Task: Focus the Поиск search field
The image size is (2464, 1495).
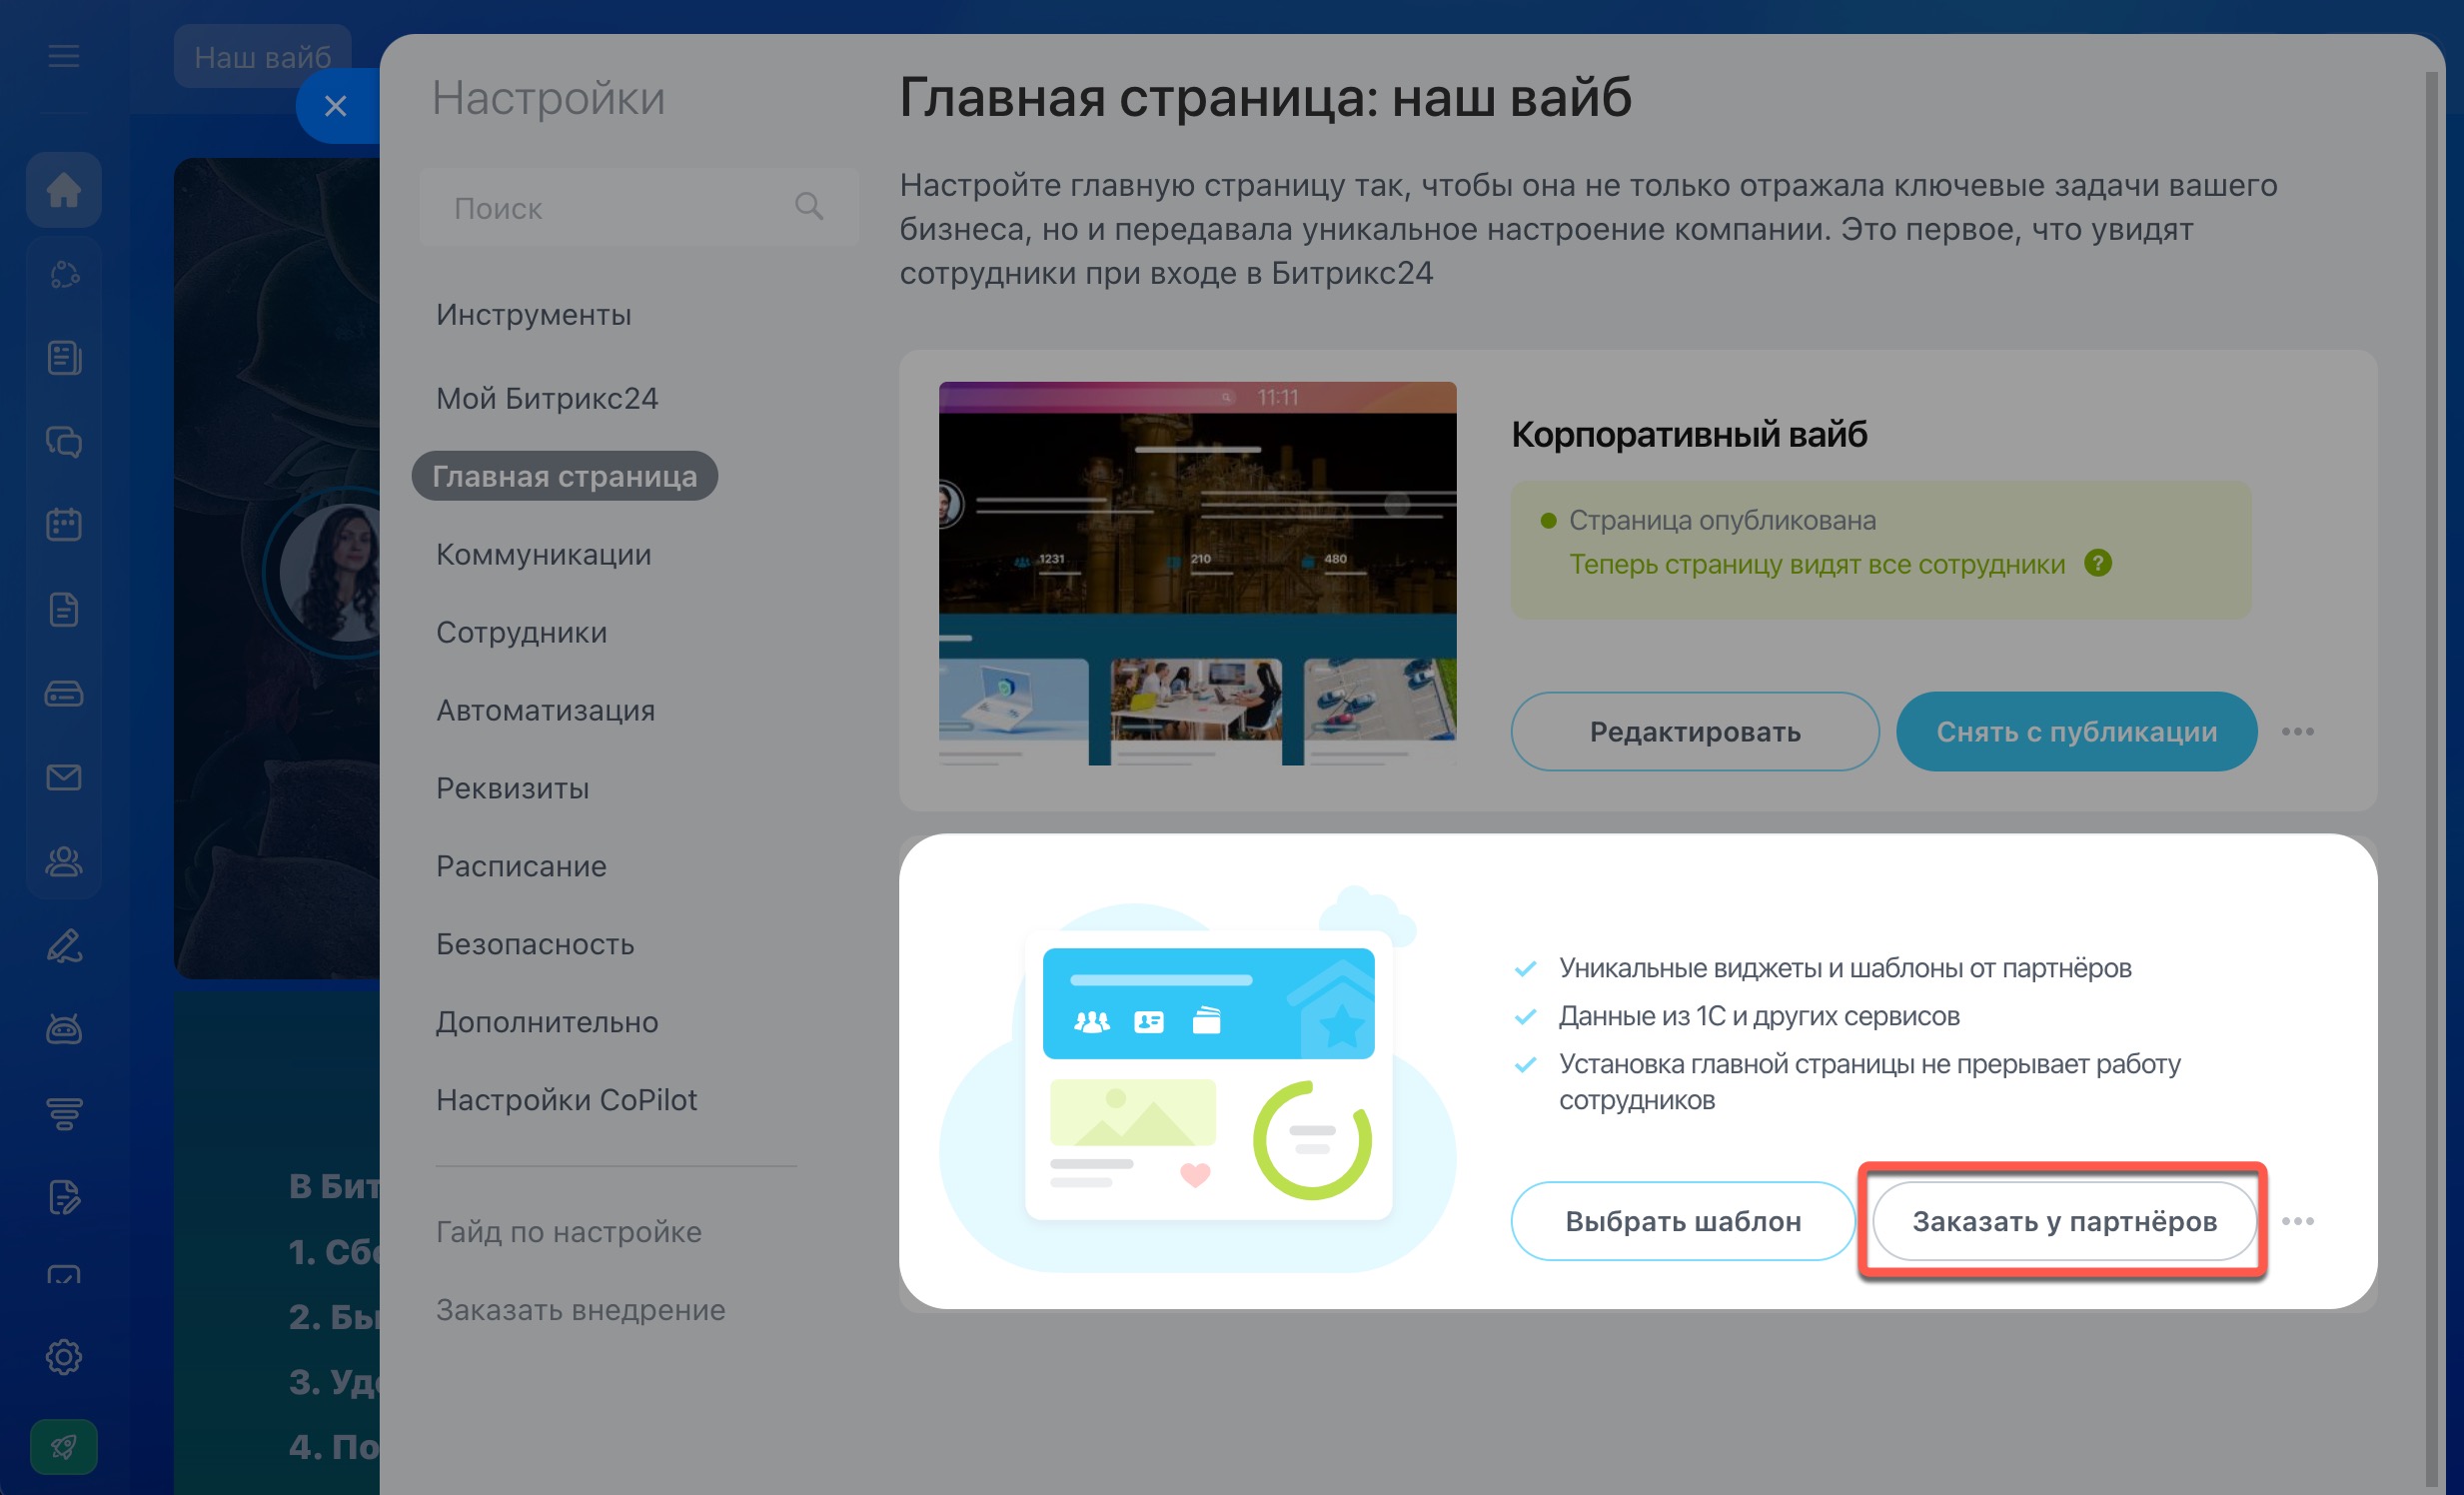Action: click(x=639, y=207)
